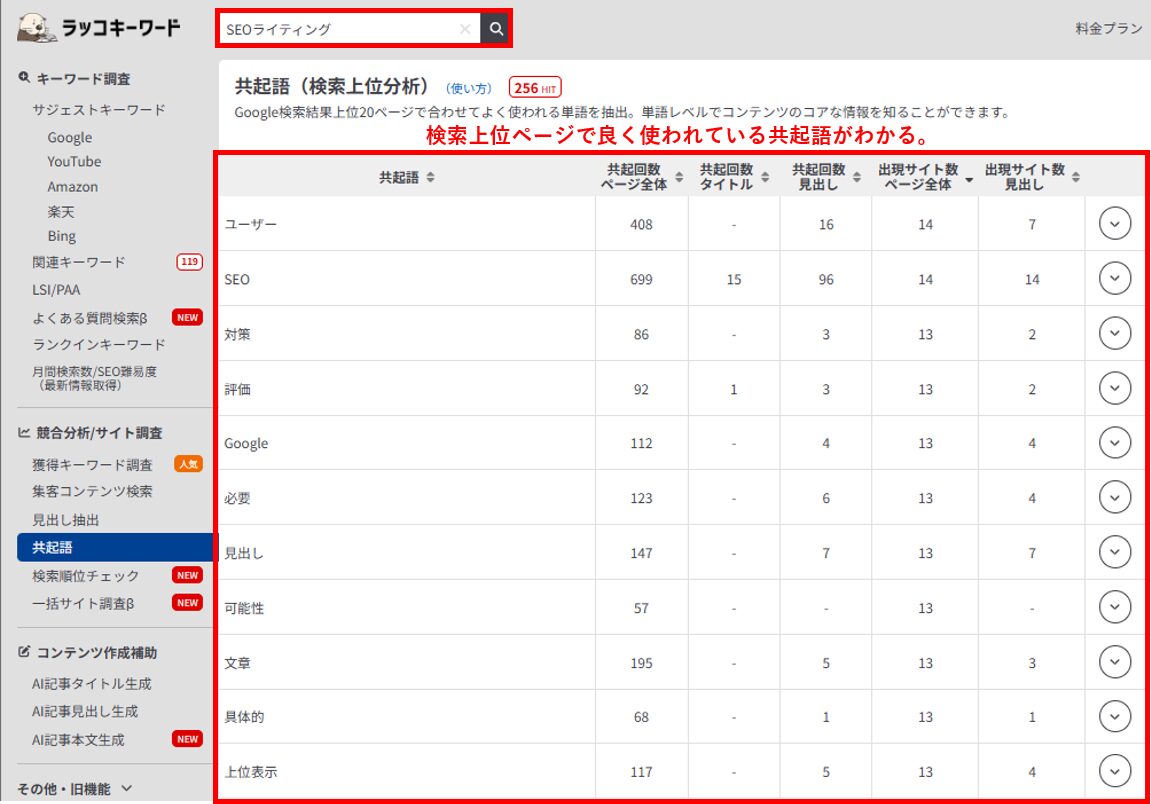Sort by 共起回数 タイトル column
Screen dimensions: 1151x804
pyautogui.click(x=765, y=177)
